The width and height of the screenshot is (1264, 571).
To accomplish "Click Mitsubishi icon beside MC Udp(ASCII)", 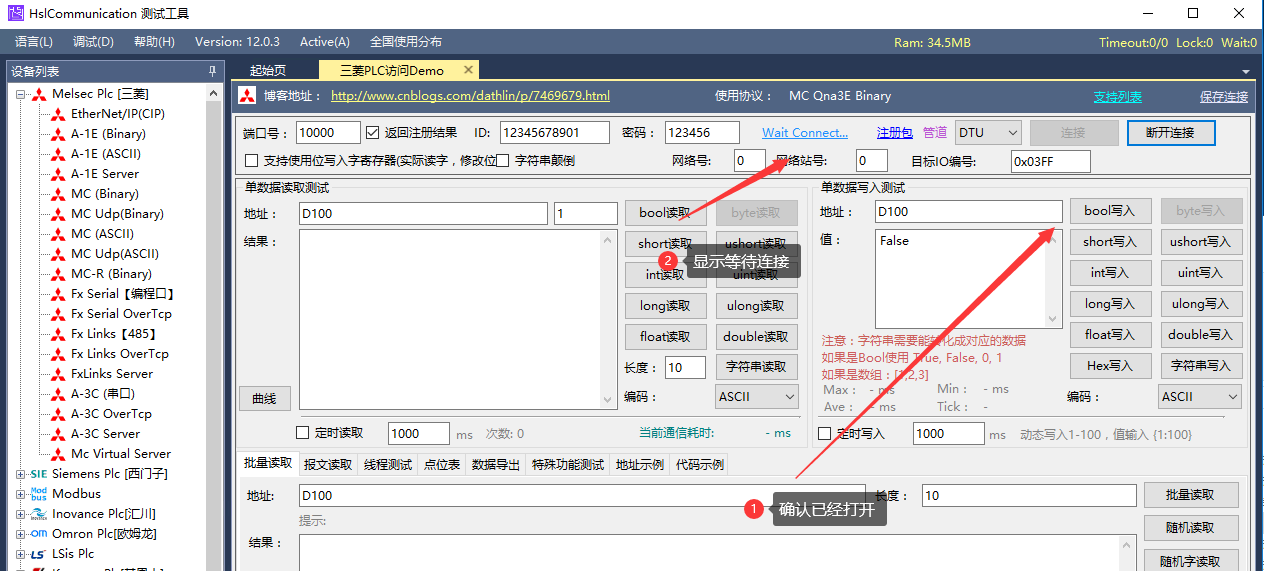I will point(58,254).
